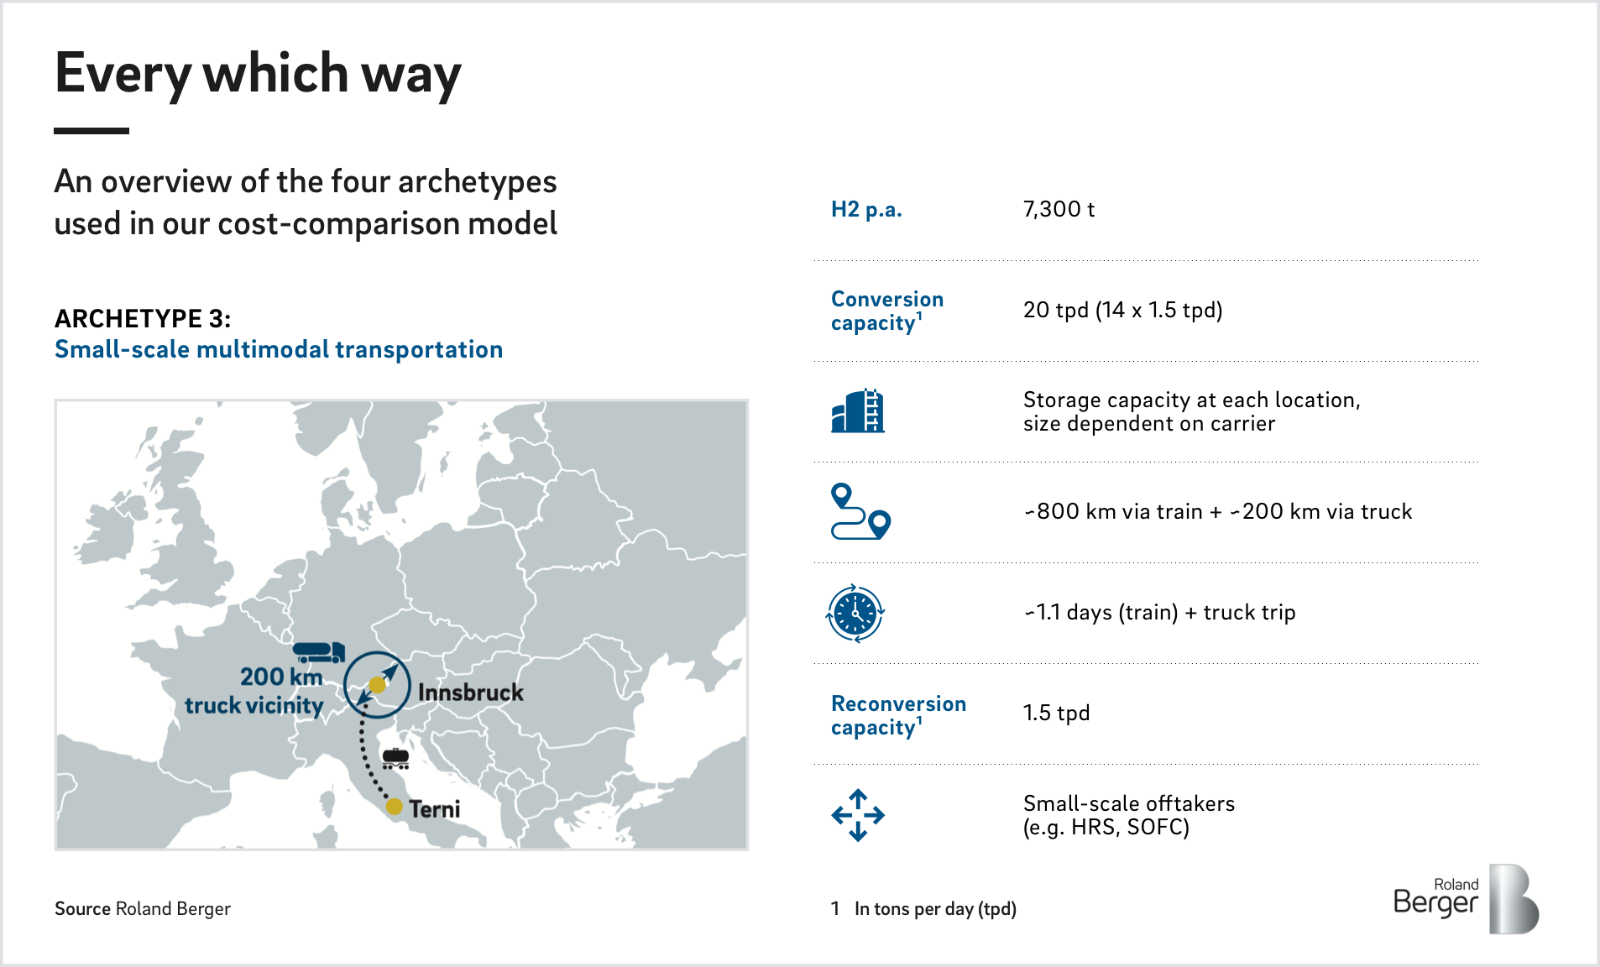The image size is (1600, 967).
Task: Click the 'Source Roland Berger' caption
Action: point(143,909)
